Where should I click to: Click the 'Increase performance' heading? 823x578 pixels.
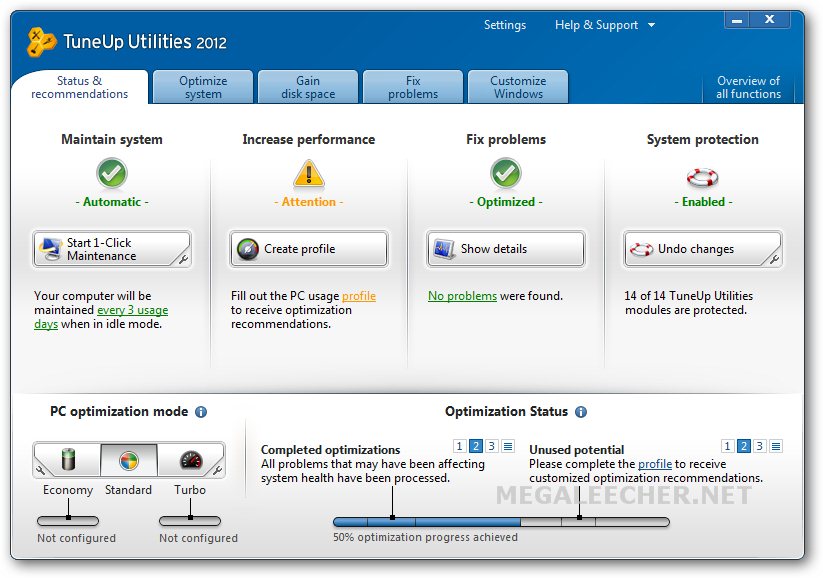click(309, 140)
